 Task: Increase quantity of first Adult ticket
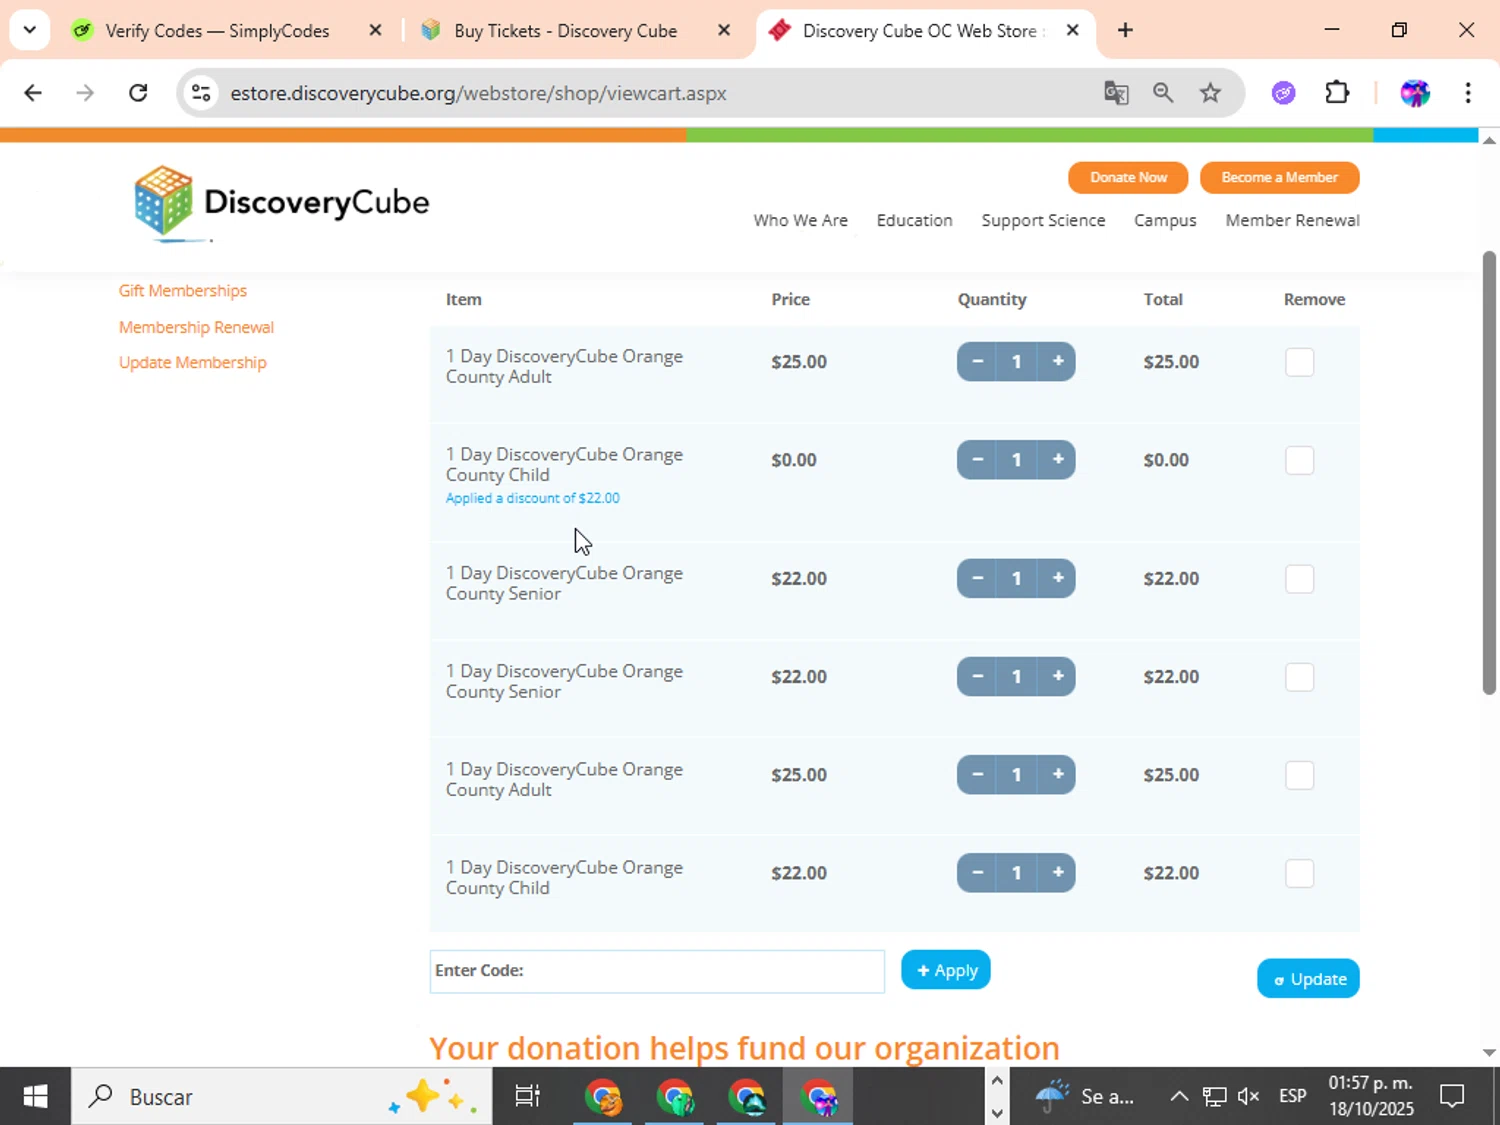(1057, 362)
